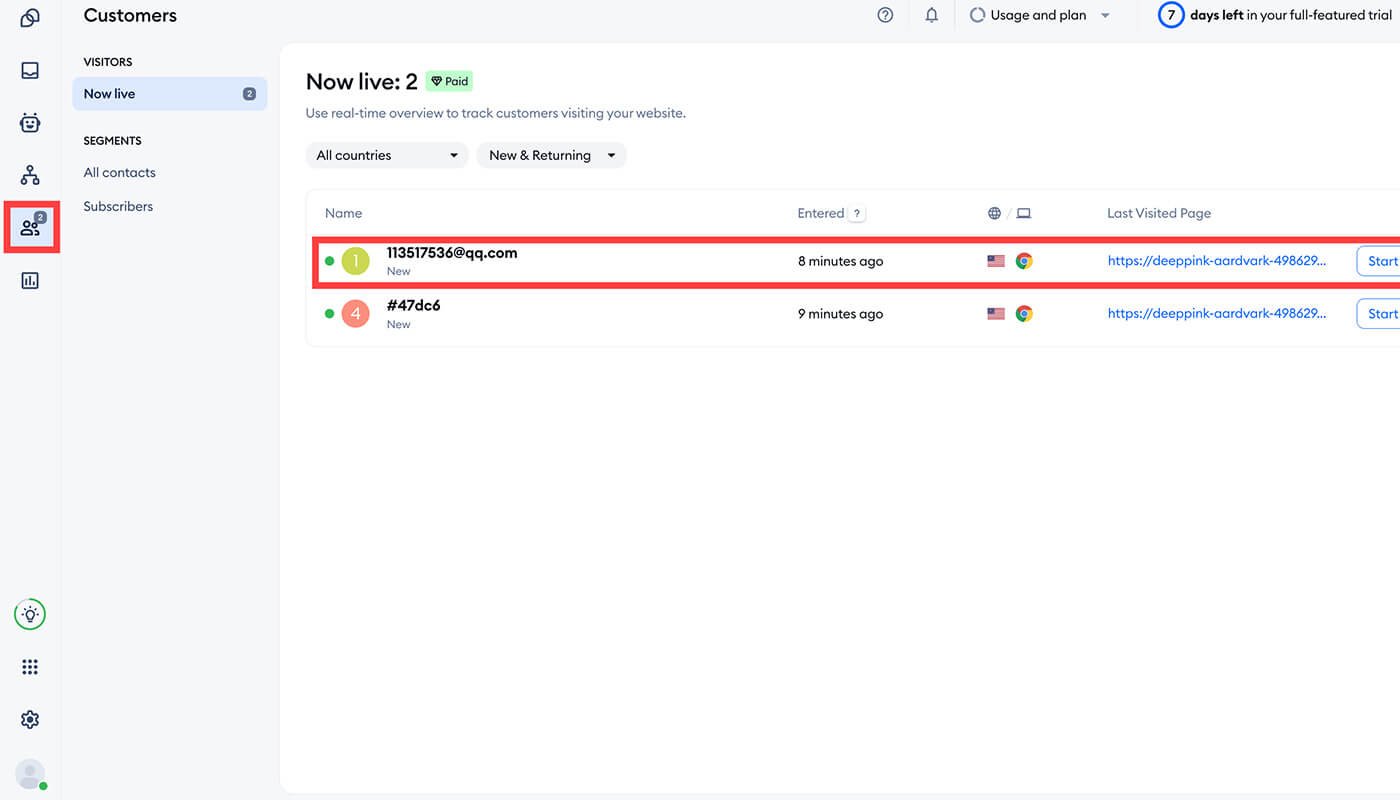1400x800 pixels.
Task: Click the help question mark icon
Action: pyautogui.click(x=885, y=15)
